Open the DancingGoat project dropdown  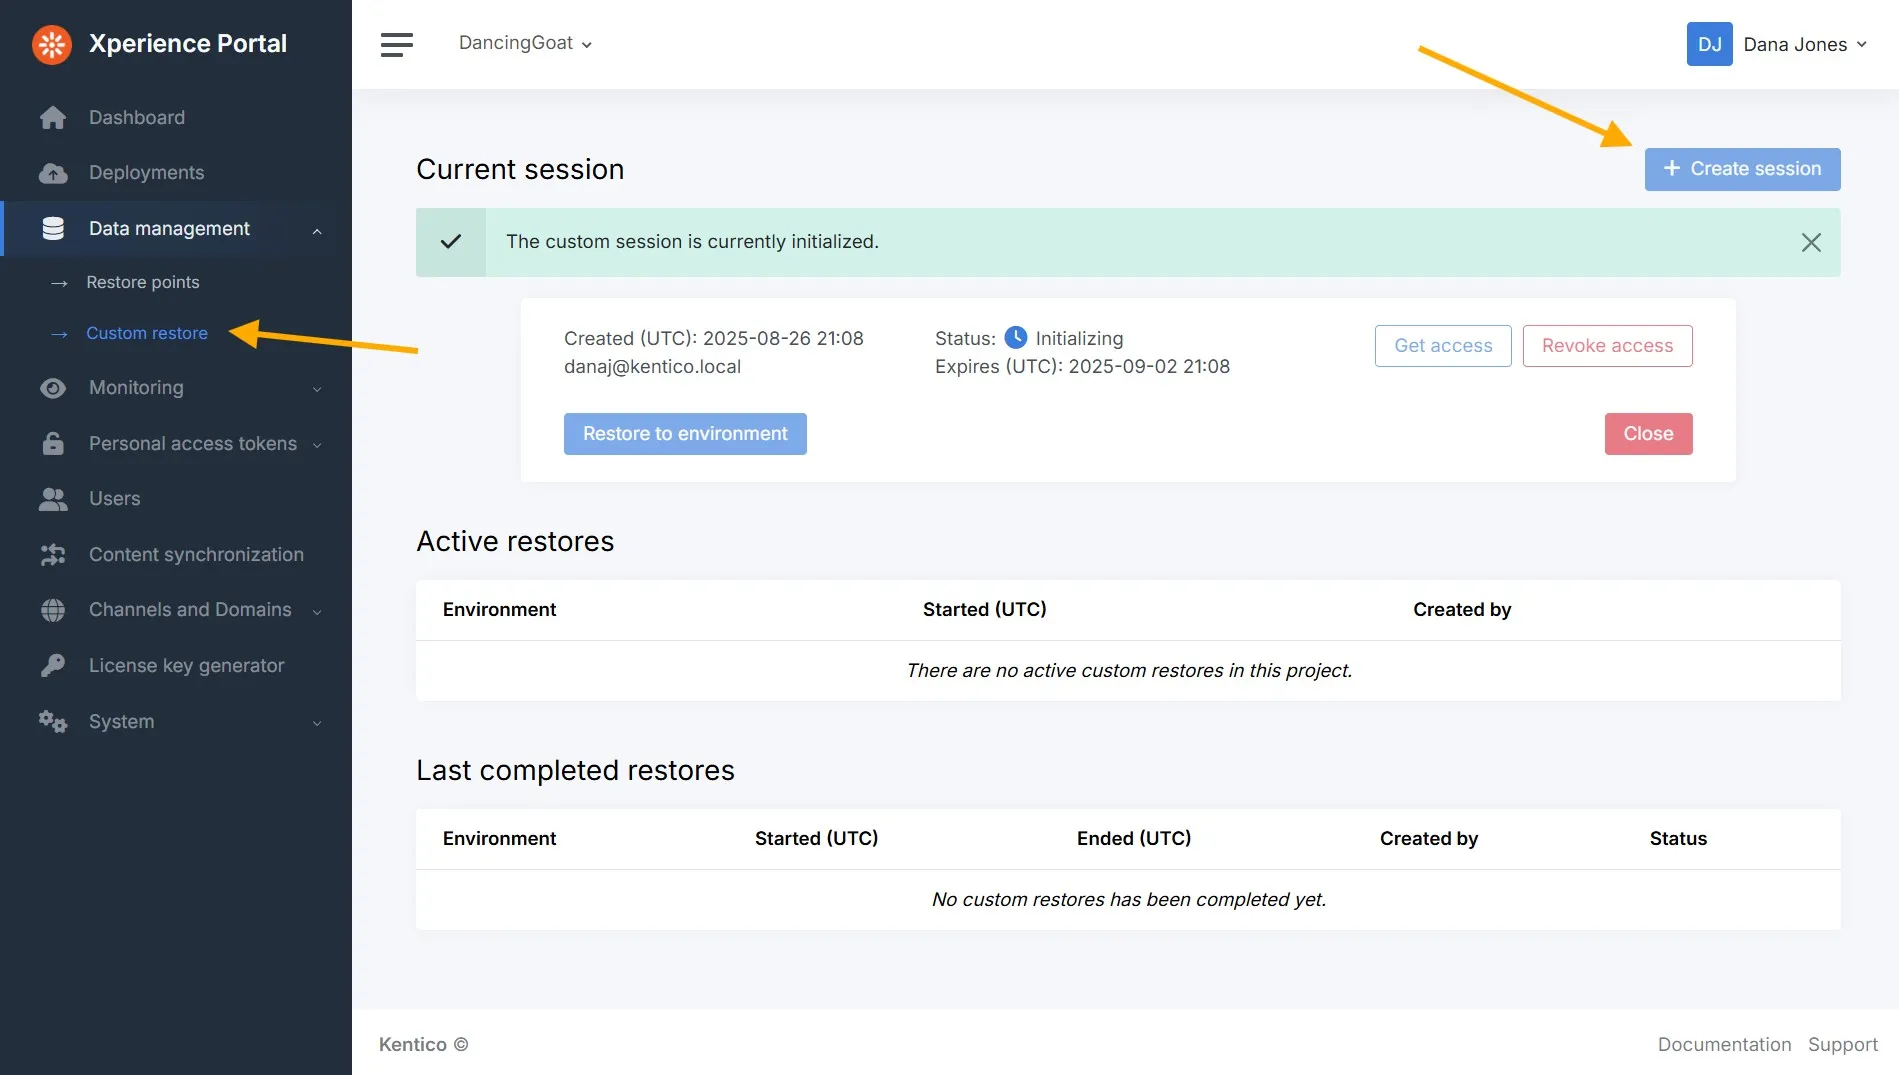[525, 43]
